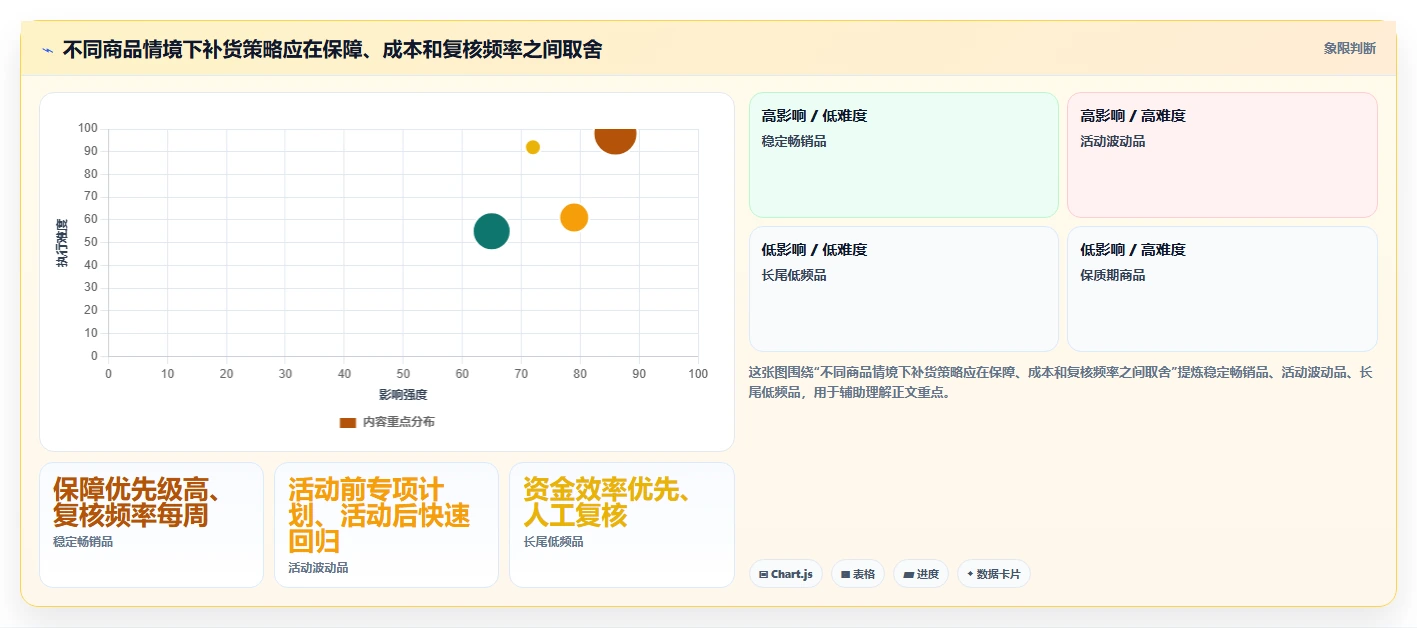Click the teal bubble in the chart
The width and height of the screenshot is (1417, 628).
tap(491, 231)
